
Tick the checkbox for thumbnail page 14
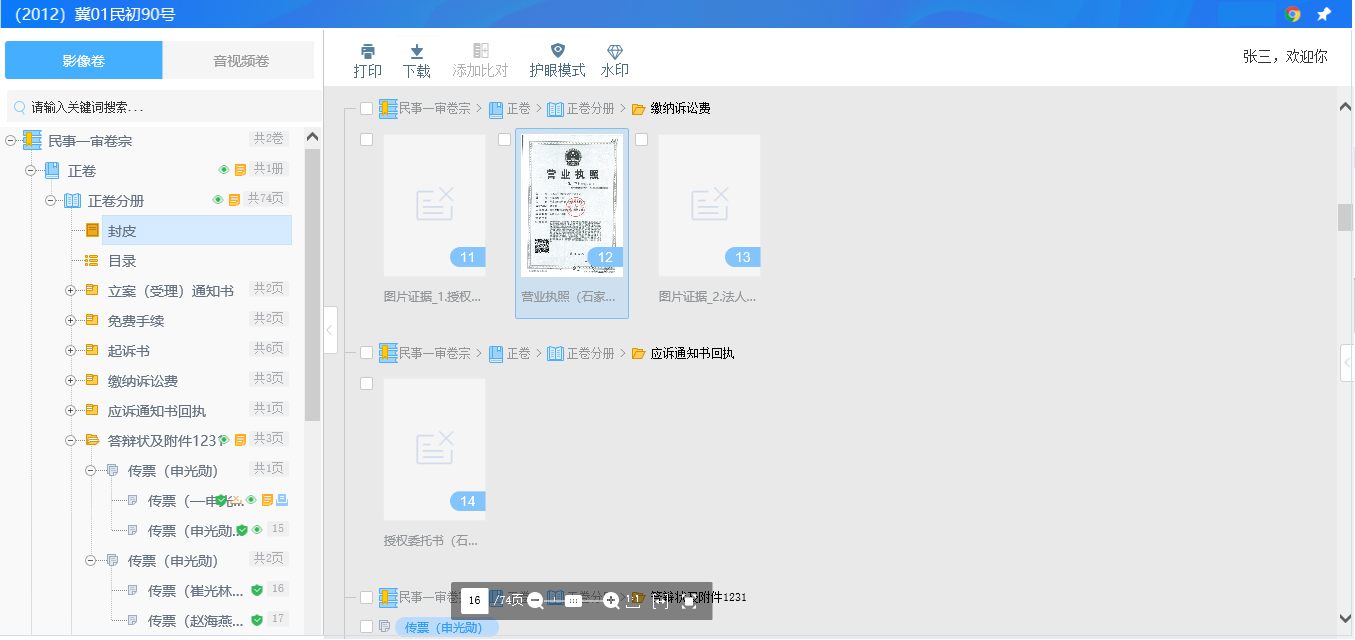click(x=367, y=384)
